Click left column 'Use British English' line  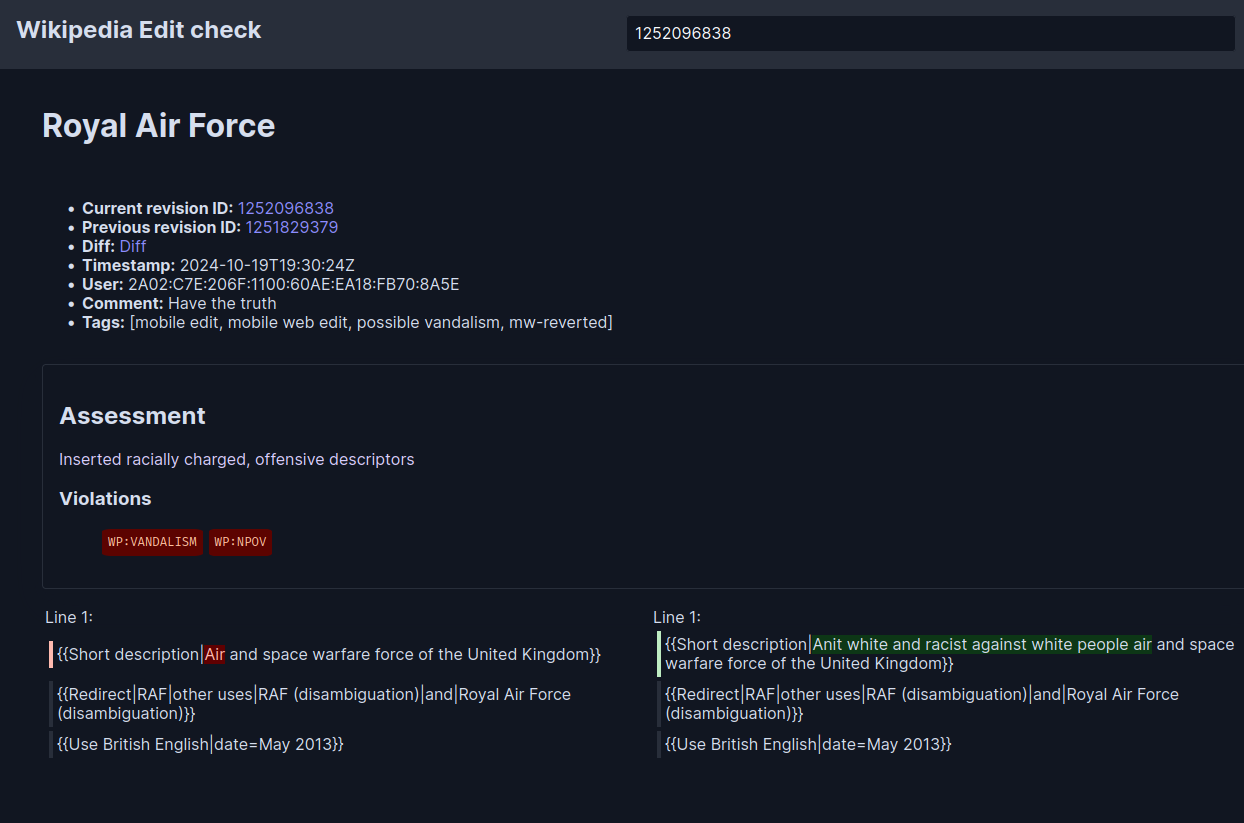point(200,744)
